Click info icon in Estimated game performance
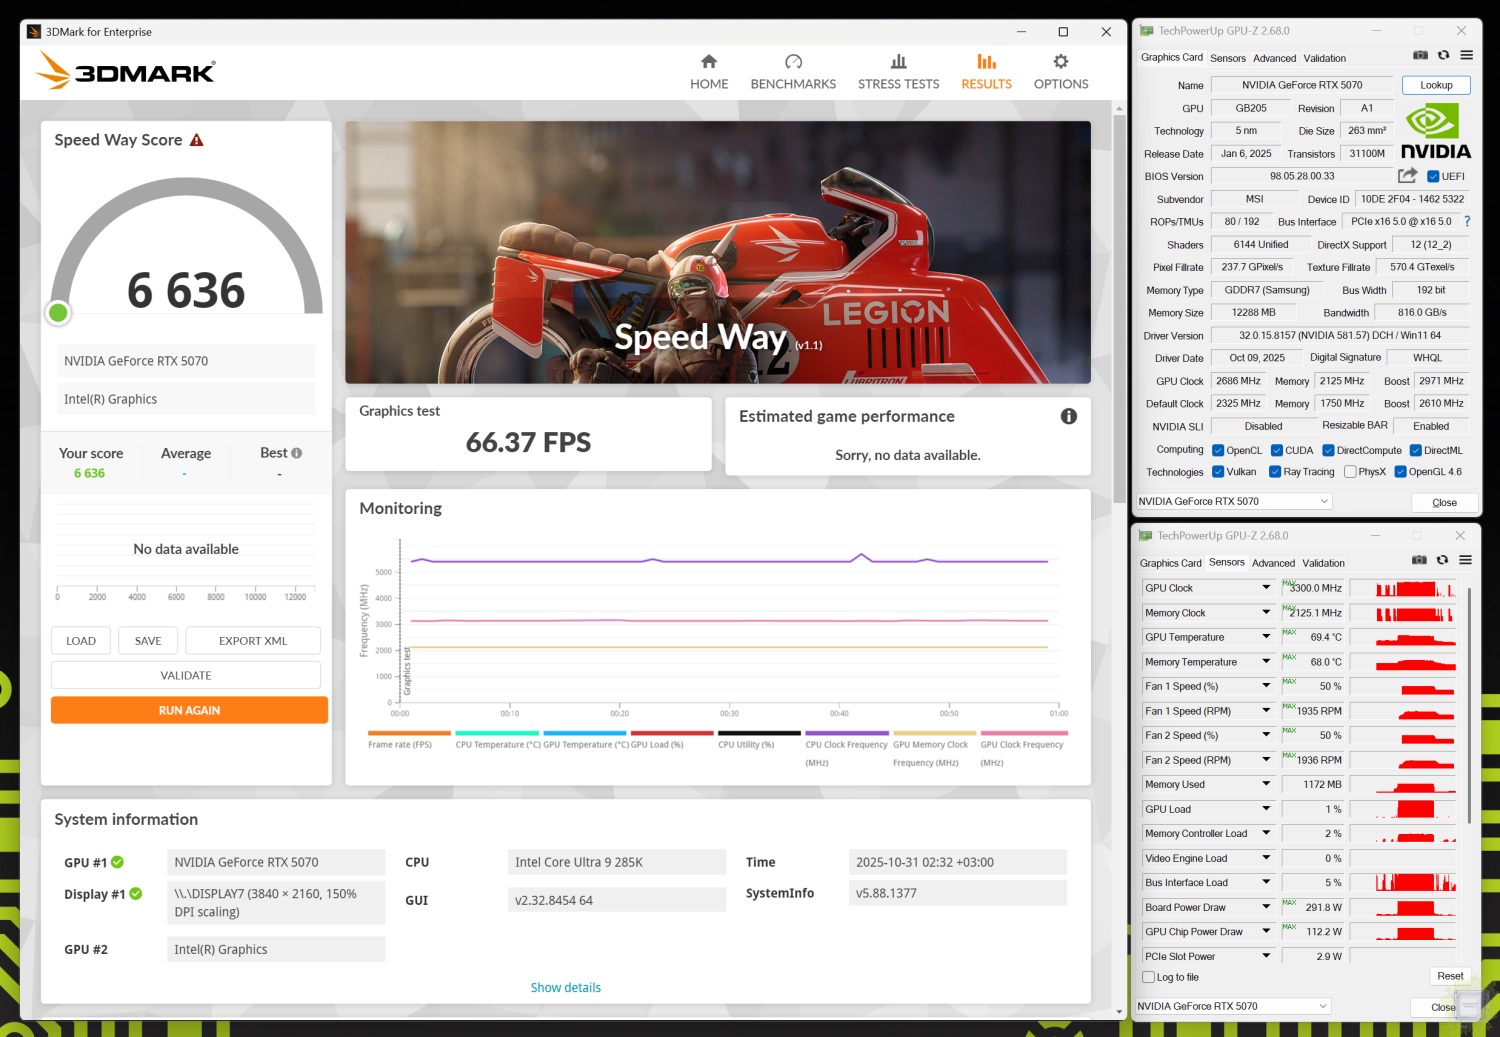The image size is (1500, 1037). [x=1069, y=416]
